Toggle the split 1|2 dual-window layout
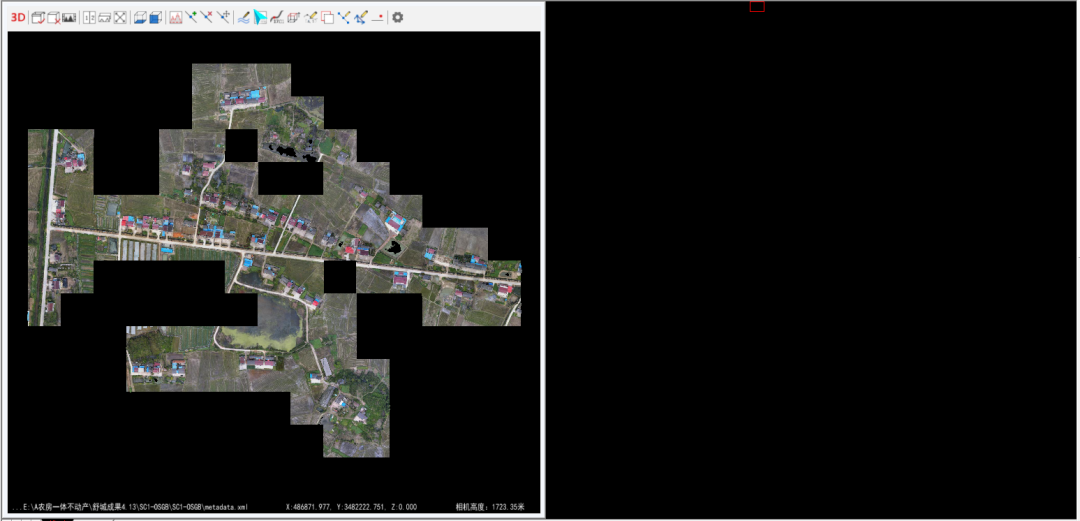This screenshot has height=521, width=1080. tap(89, 17)
